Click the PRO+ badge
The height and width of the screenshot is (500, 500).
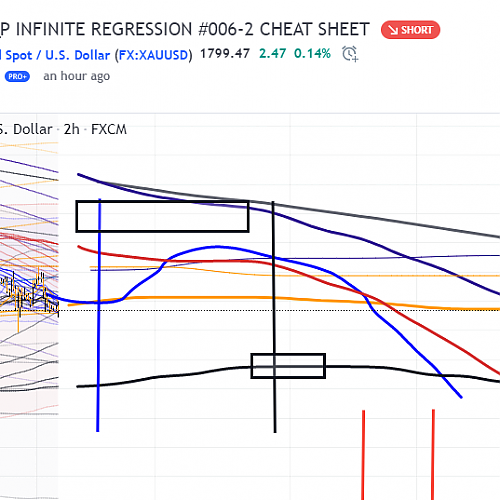(x=17, y=76)
